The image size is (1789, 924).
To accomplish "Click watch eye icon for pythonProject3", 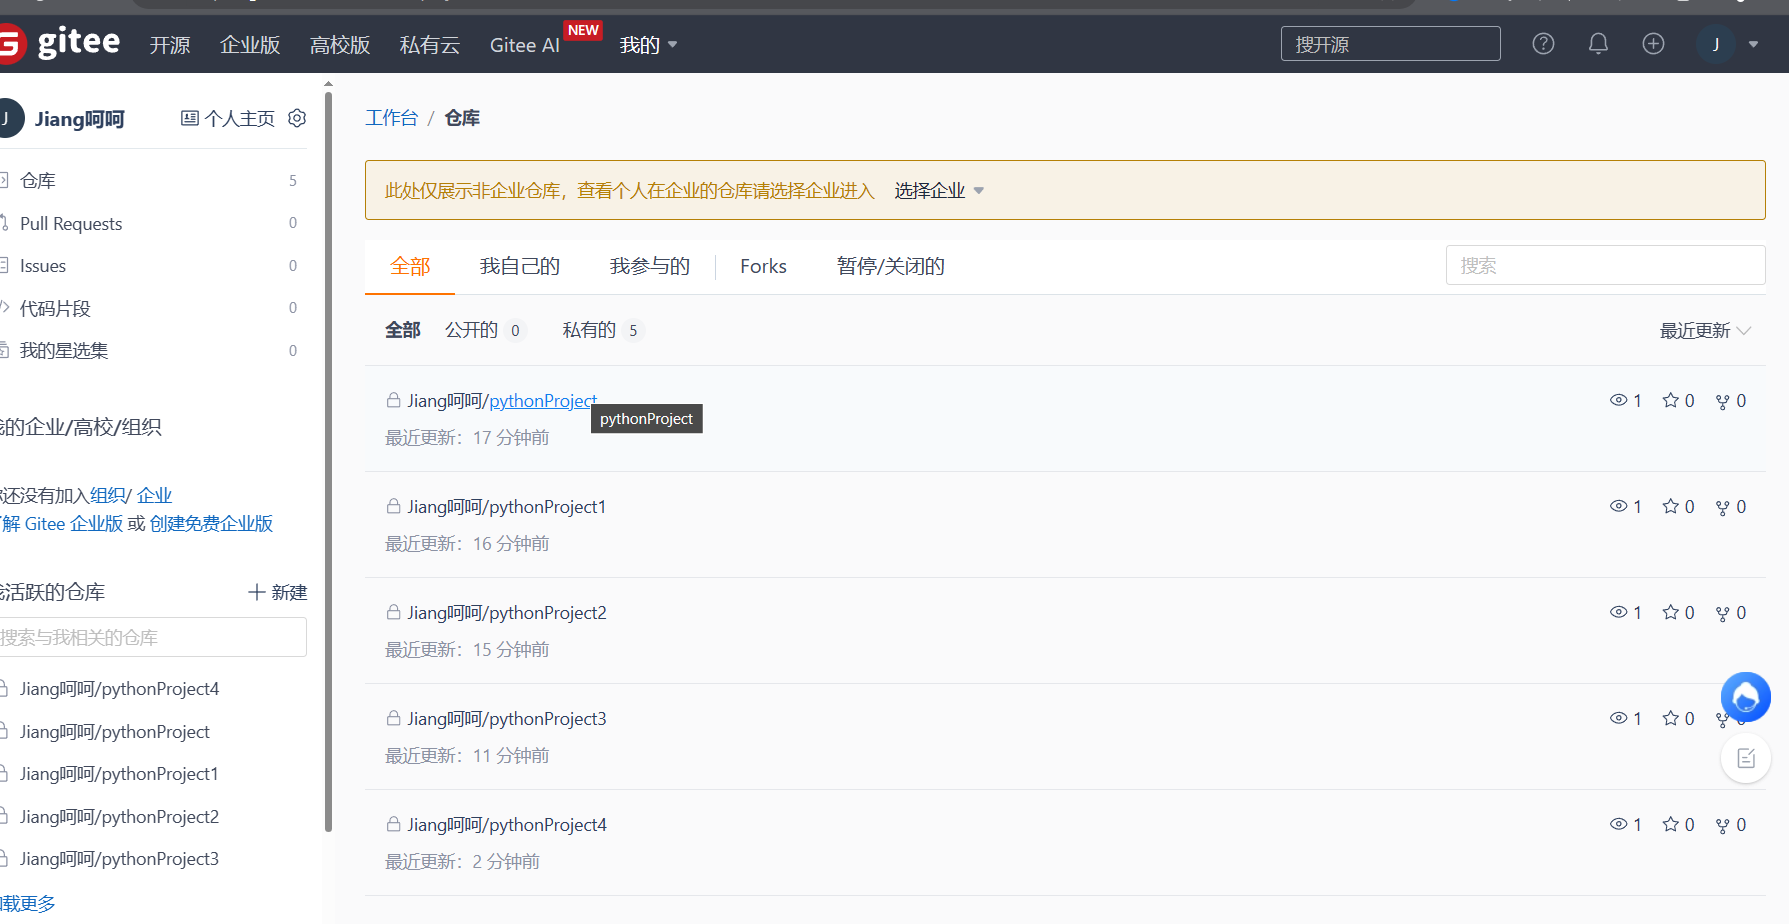I will [x=1619, y=718].
